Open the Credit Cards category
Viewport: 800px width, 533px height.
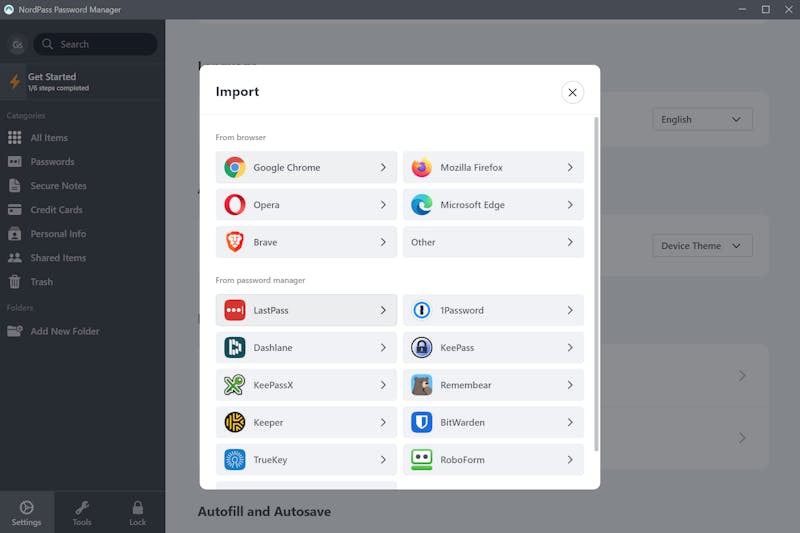point(82,210)
